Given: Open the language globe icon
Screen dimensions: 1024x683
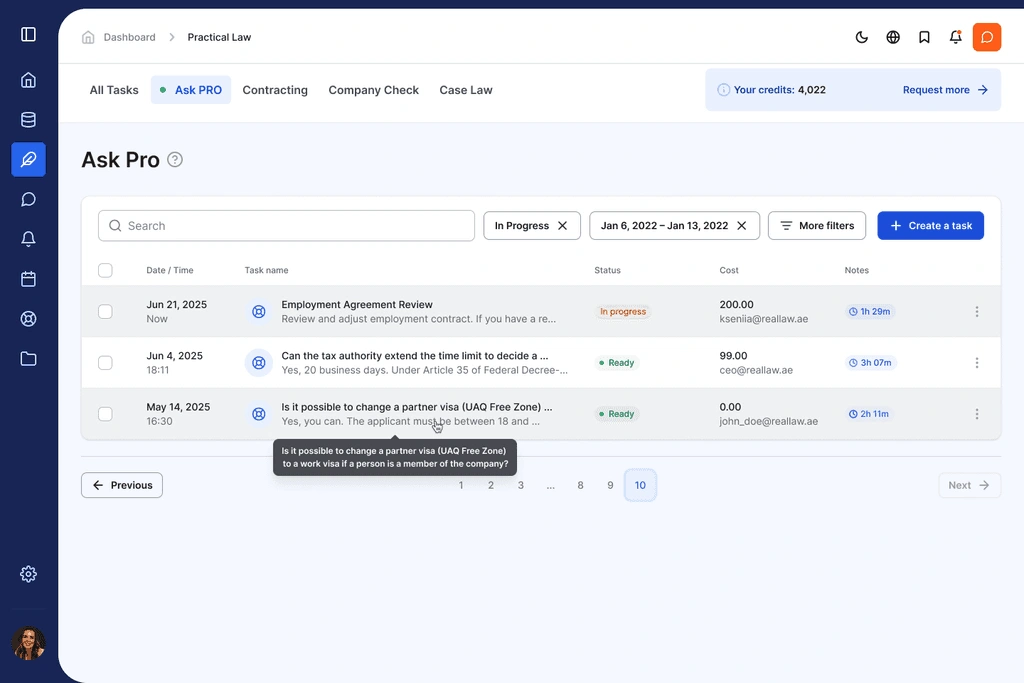Looking at the screenshot, I should 893,38.
